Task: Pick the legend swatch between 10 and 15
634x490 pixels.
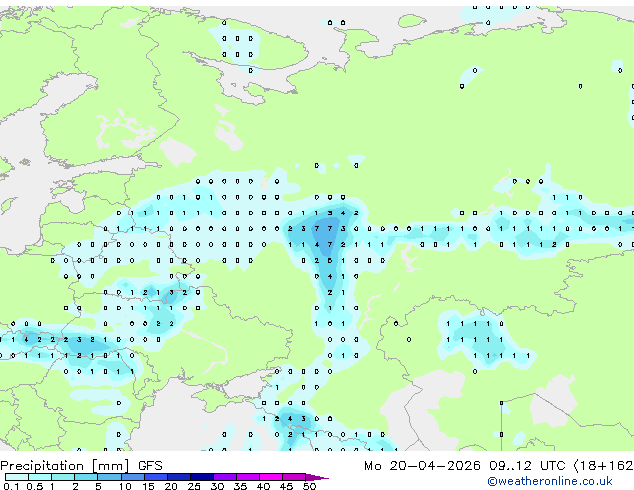Action: [133, 477]
